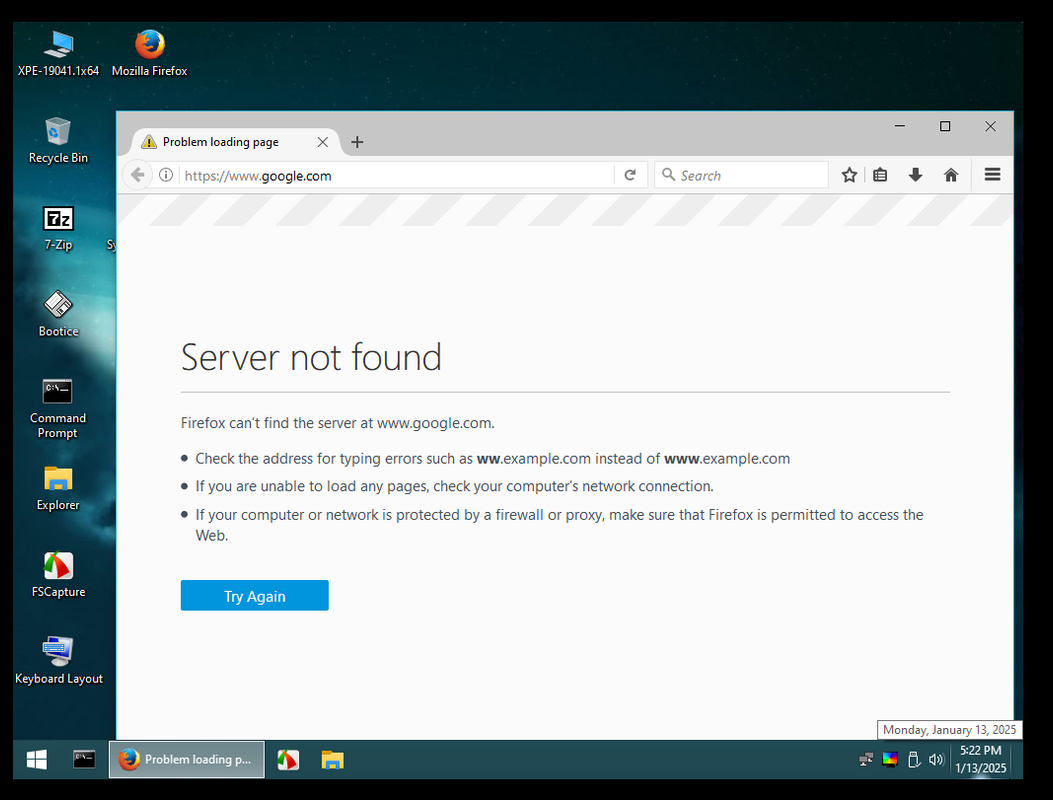Open the XPE-19041.1x64 desktop icon
This screenshot has height=800, width=1053.
click(x=58, y=53)
